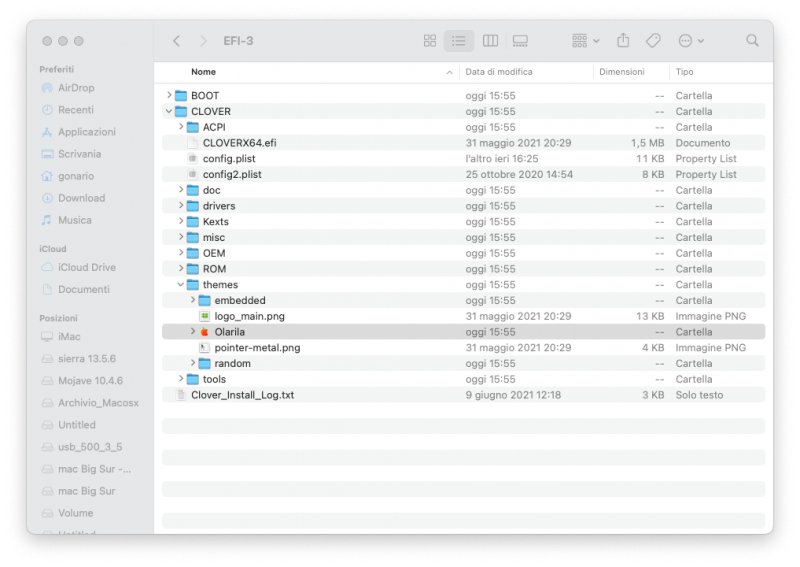Select the sierra 13.5.6 volume
The image size is (800, 567).
[x=87, y=358]
